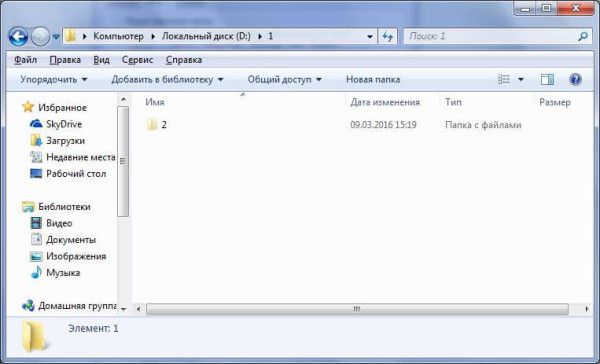Select Локальный диск (D:) in address path

pyautogui.click(x=206, y=36)
